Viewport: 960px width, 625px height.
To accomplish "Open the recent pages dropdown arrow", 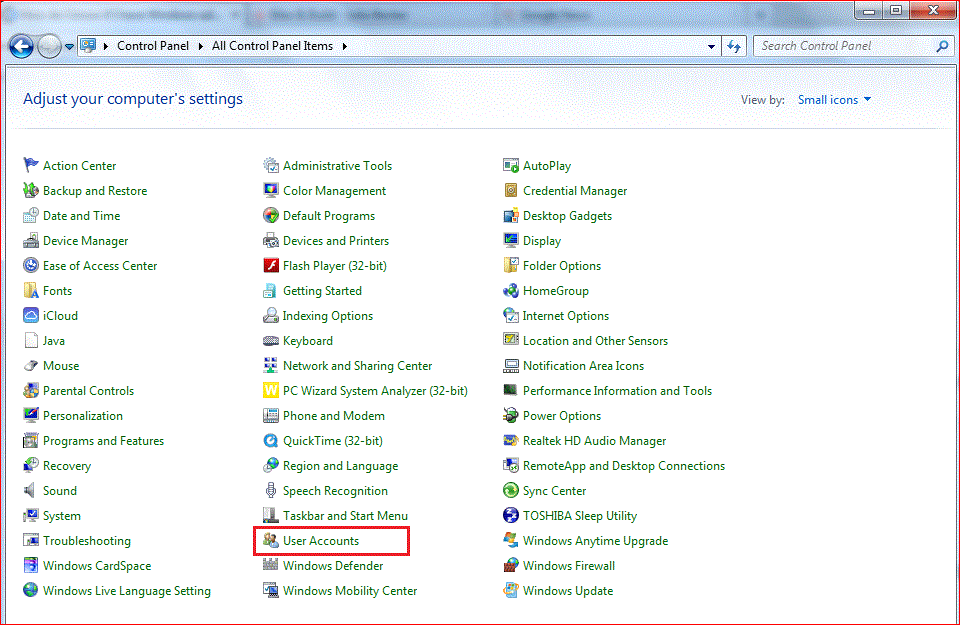I will point(69,47).
